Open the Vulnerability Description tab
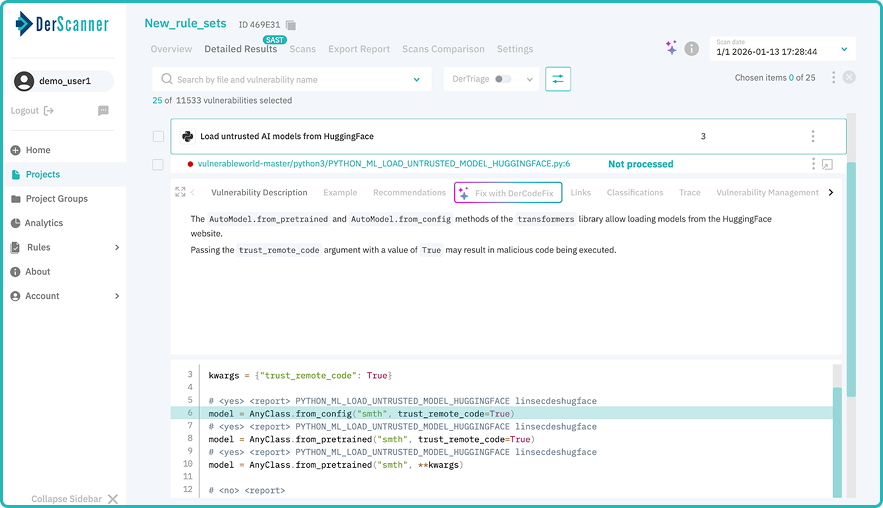Viewport: 883px width, 508px height. pos(259,193)
